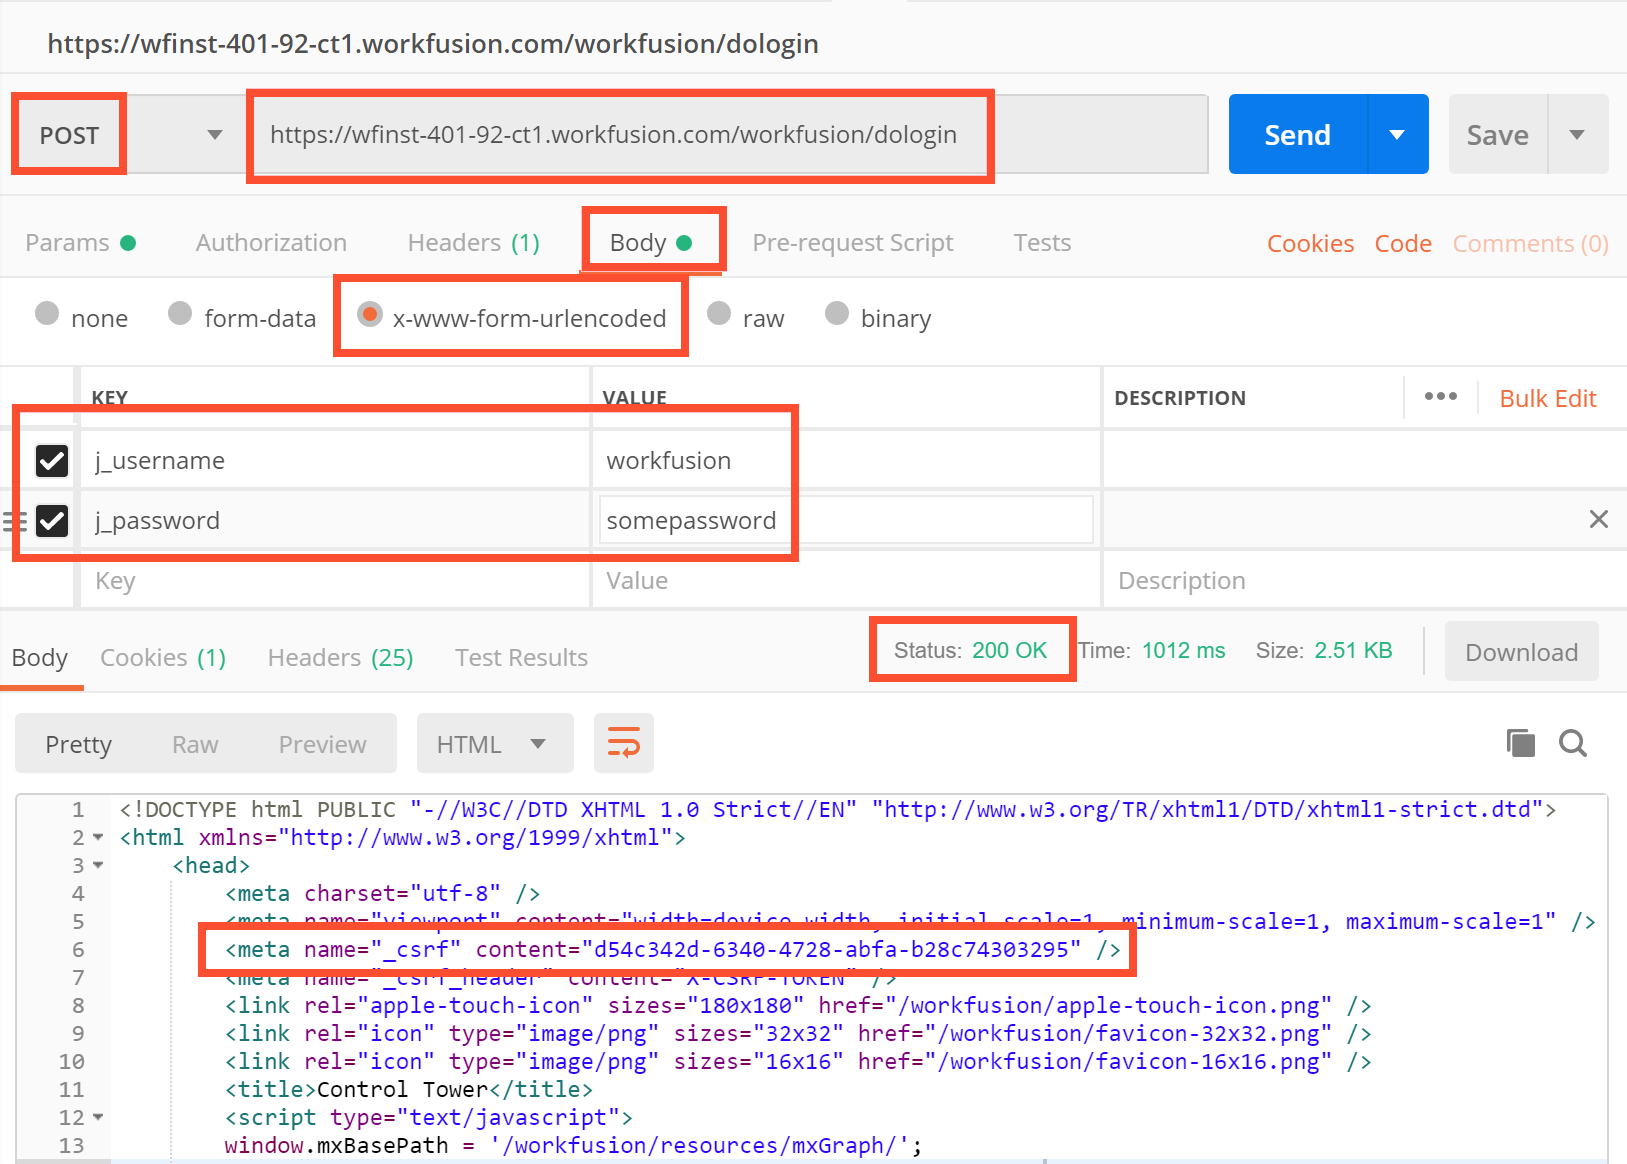Click the Bulk Edit link
This screenshot has width=1627, height=1164.
(x=1548, y=398)
